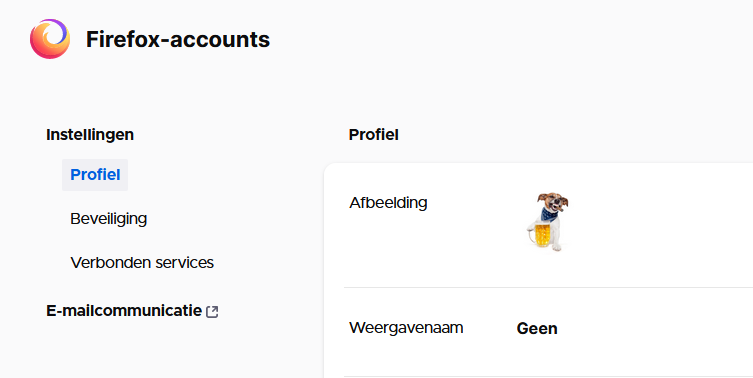Open the external link icon beside E-mailcommunicatie
The height and width of the screenshot is (378, 753).
click(x=212, y=312)
